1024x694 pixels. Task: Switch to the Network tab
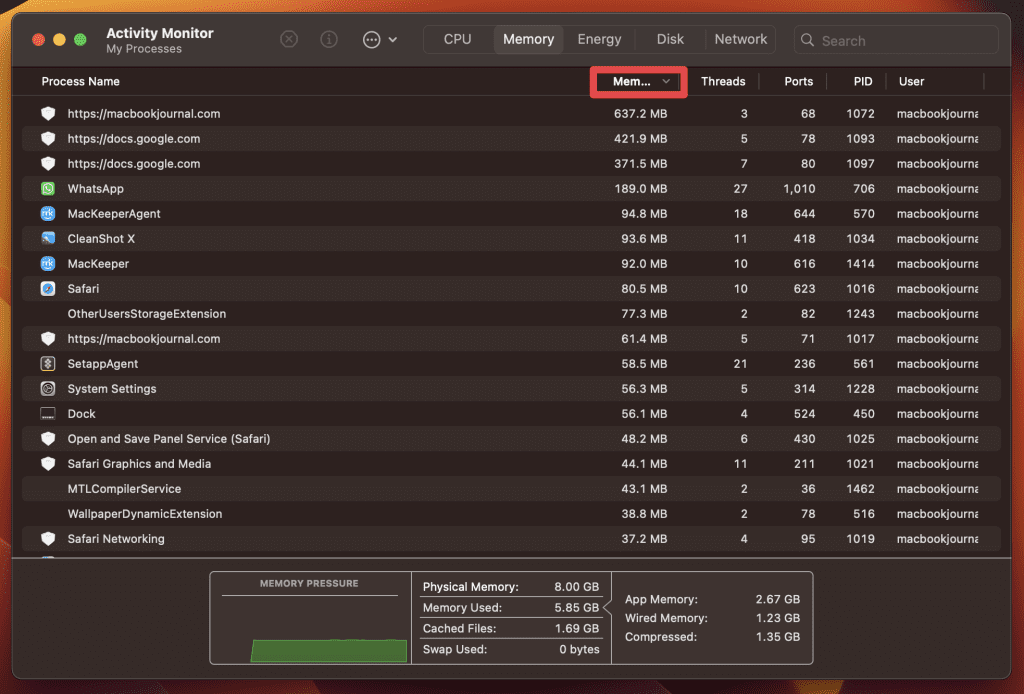[x=741, y=40]
